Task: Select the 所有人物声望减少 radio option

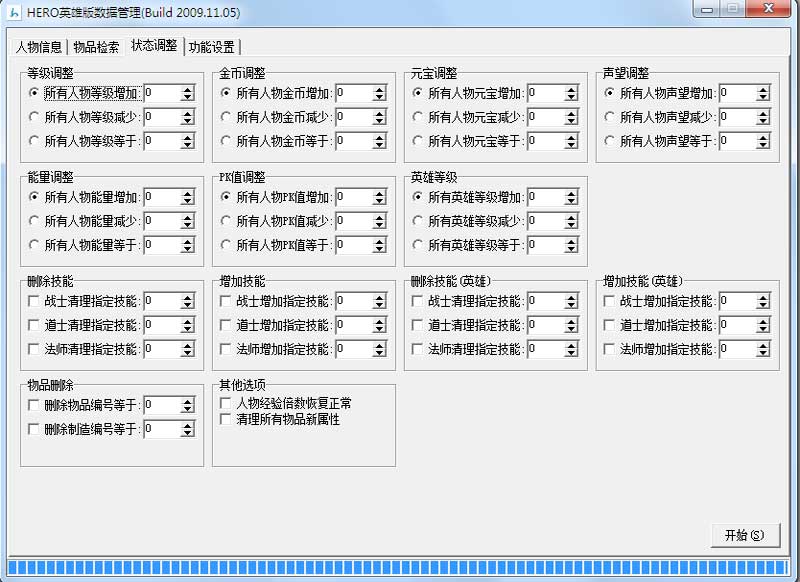Action: pyautogui.click(x=611, y=117)
